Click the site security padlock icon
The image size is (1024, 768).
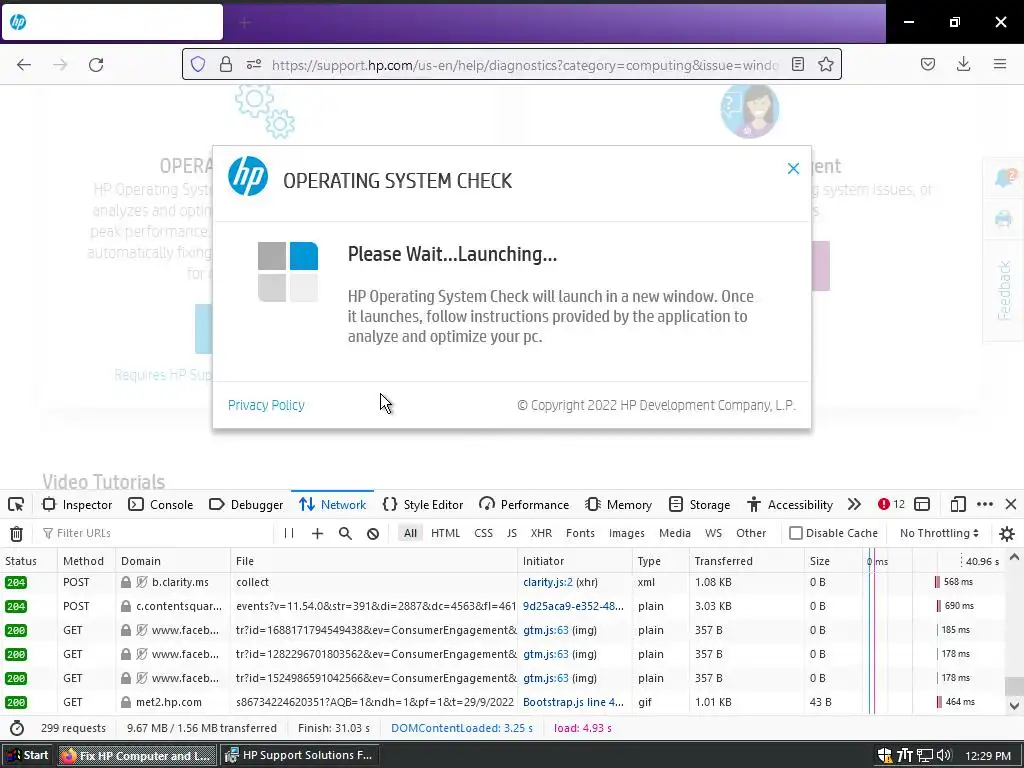pyautogui.click(x=226, y=64)
